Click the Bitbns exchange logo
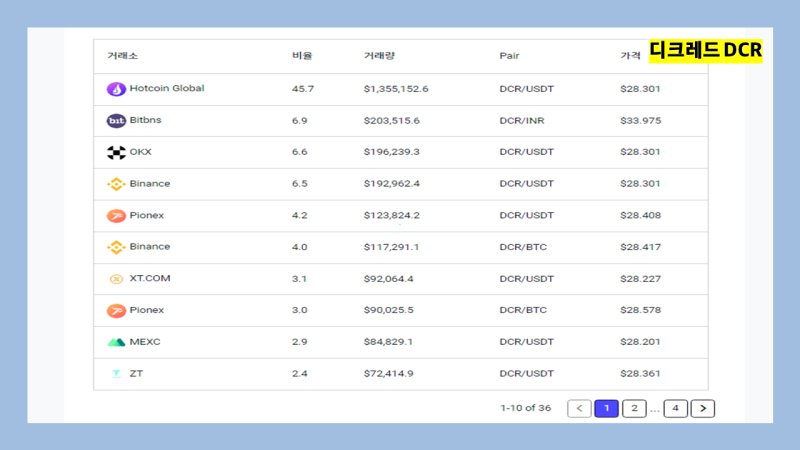The image size is (800, 450). coord(116,120)
